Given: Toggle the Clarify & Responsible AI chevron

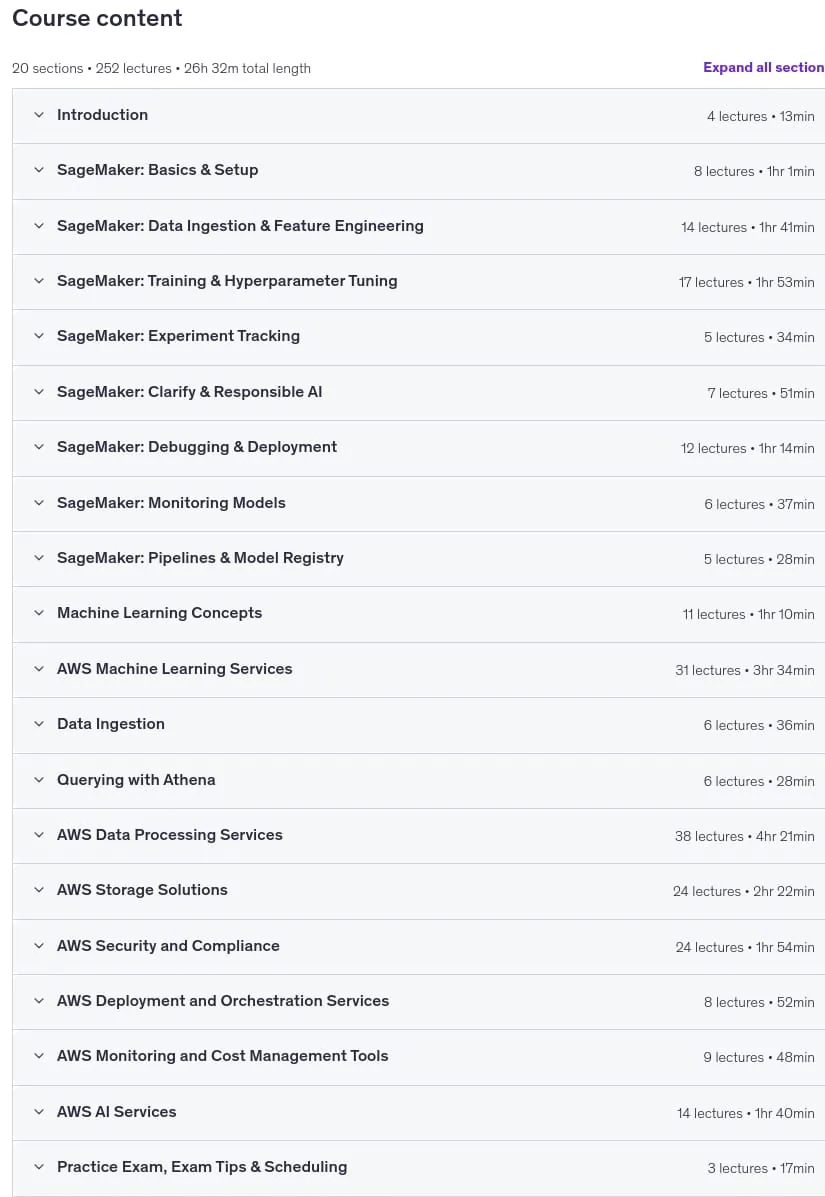Looking at the screenshot, I should [x=39, y=392].
